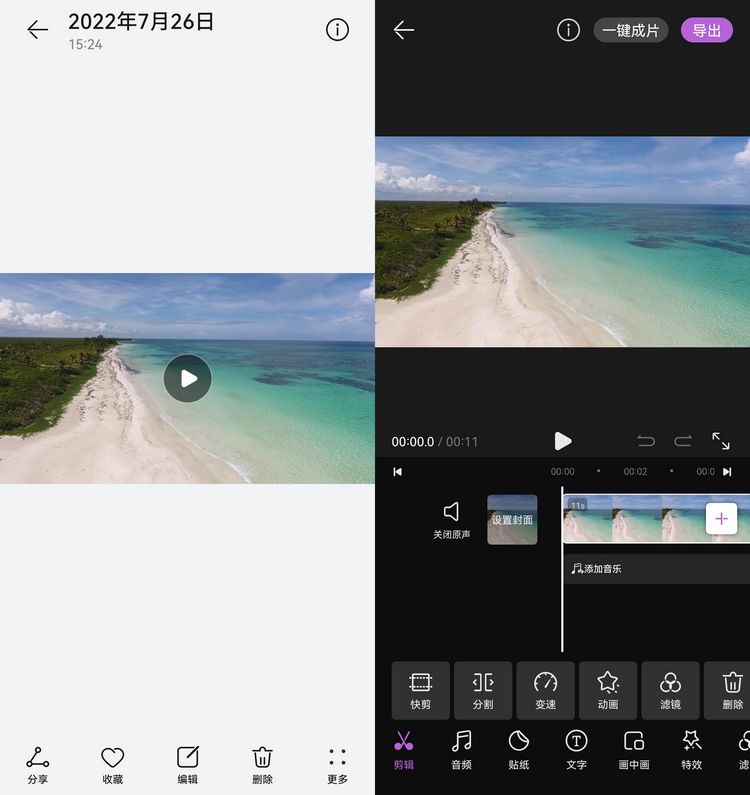Switch to the 贴纸 sticker tab

[x=519, y=750]
